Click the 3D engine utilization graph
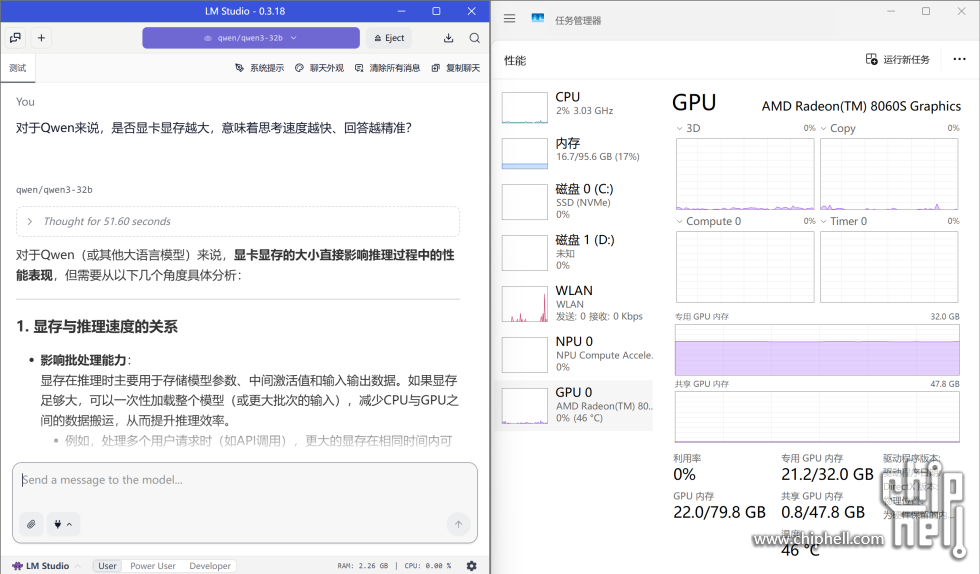 tap(745, 174)
